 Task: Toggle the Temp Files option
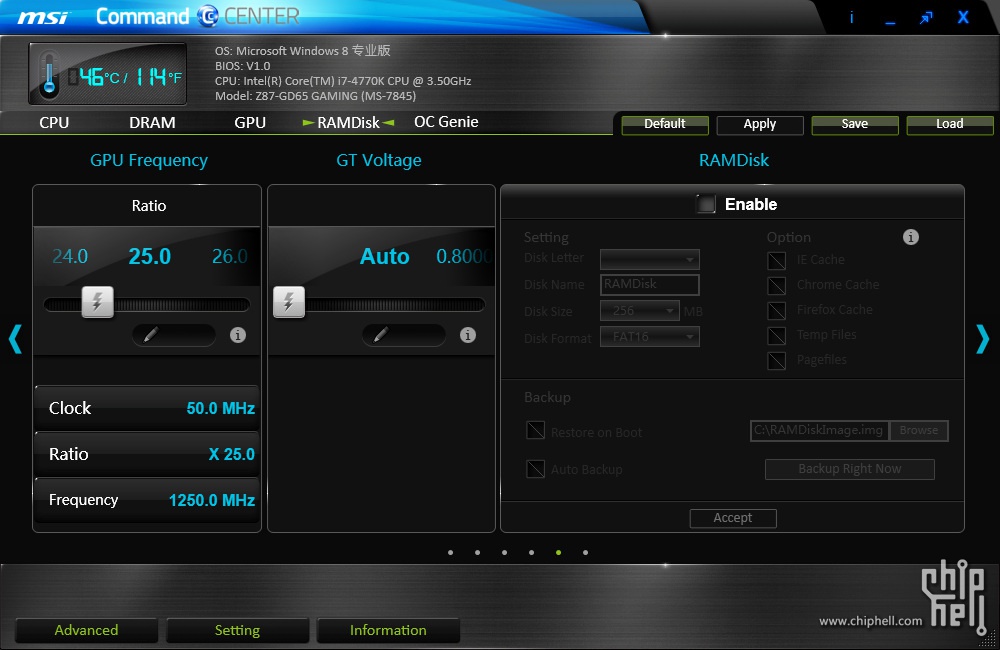point(777,335)
